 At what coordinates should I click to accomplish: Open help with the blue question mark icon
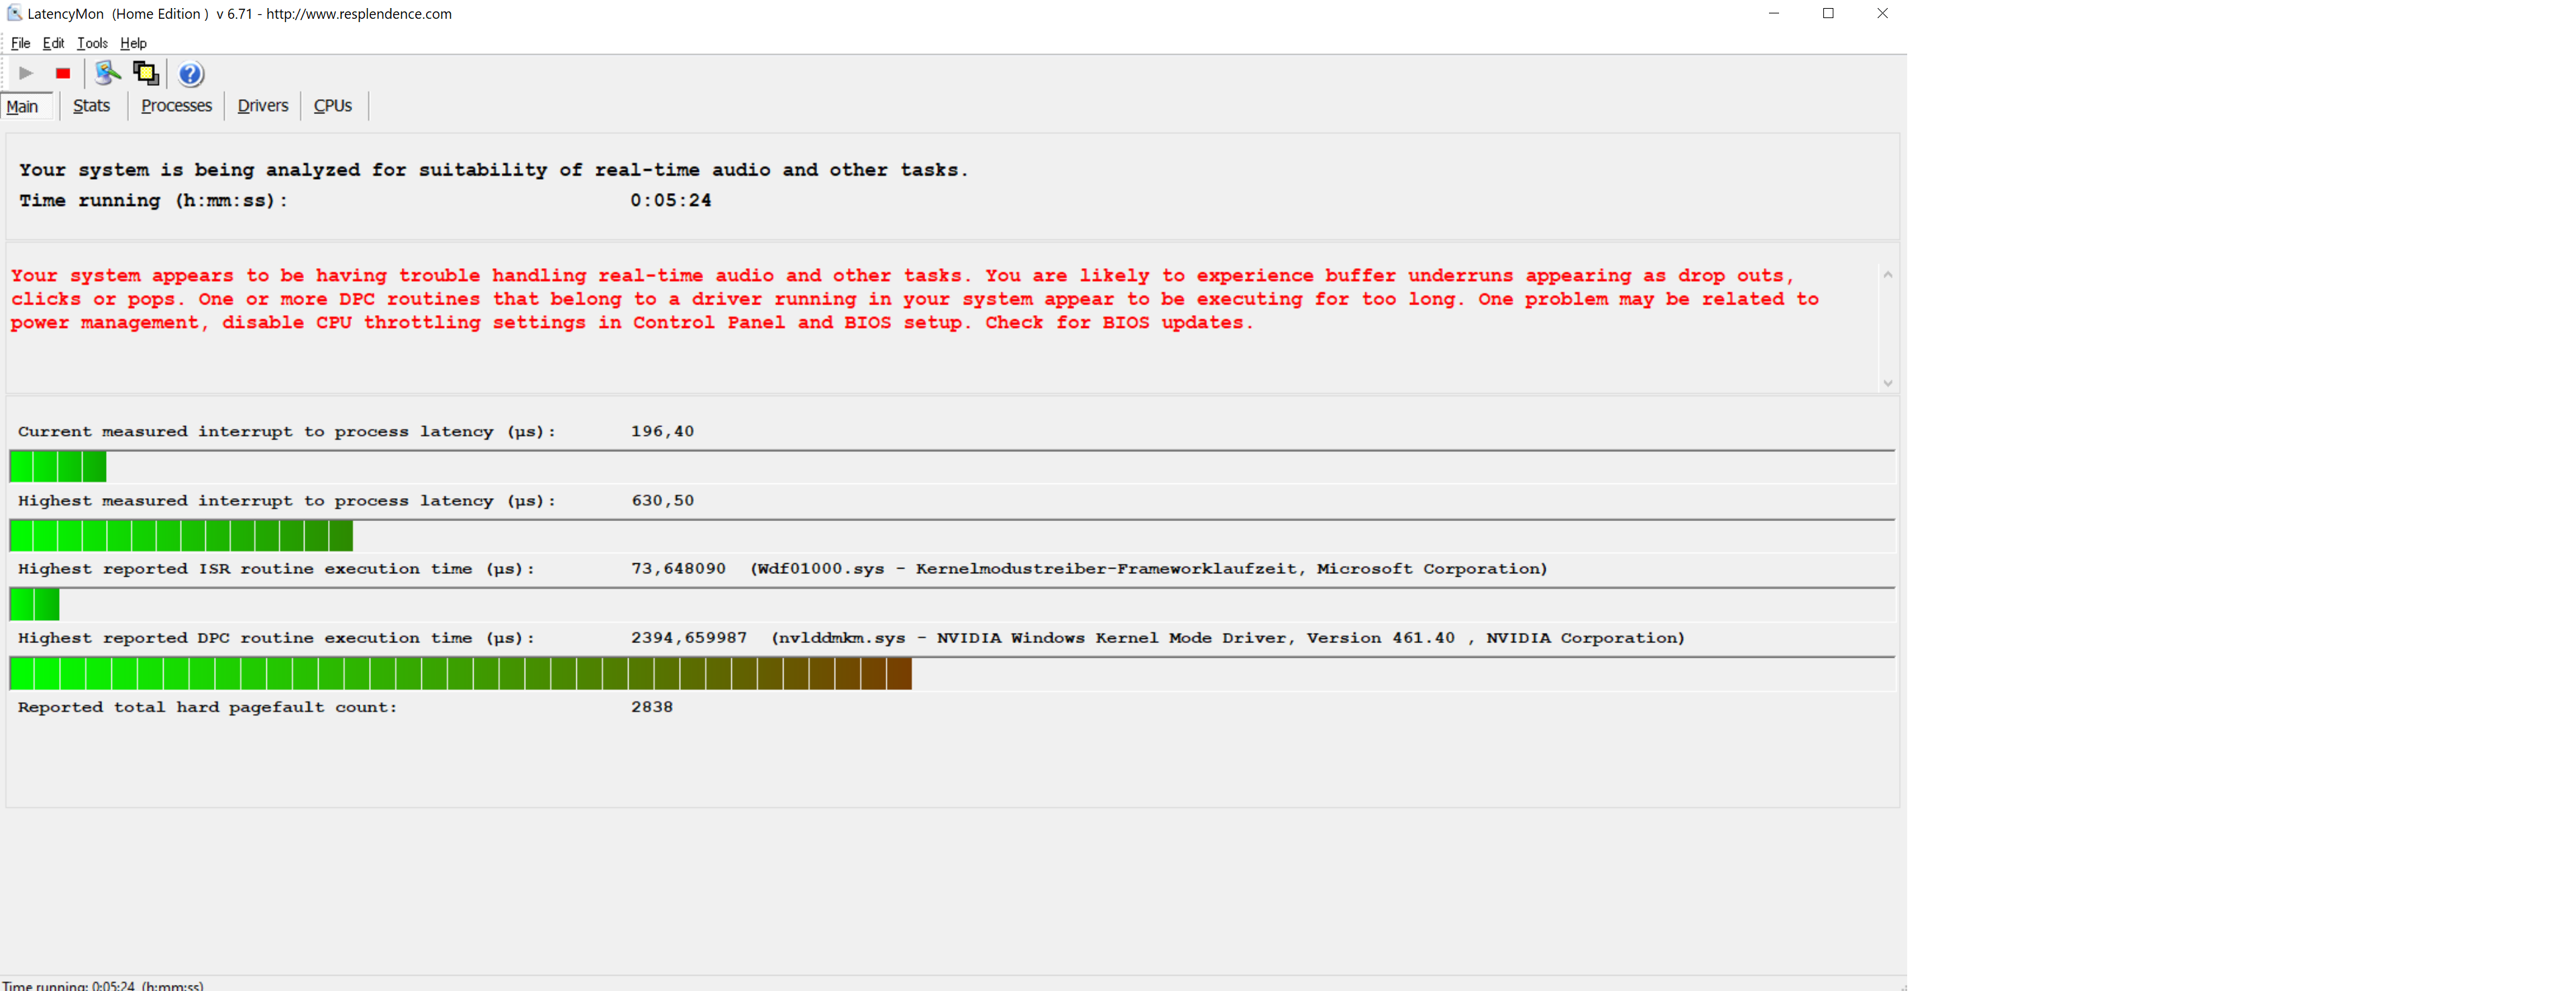click(190, 74)
